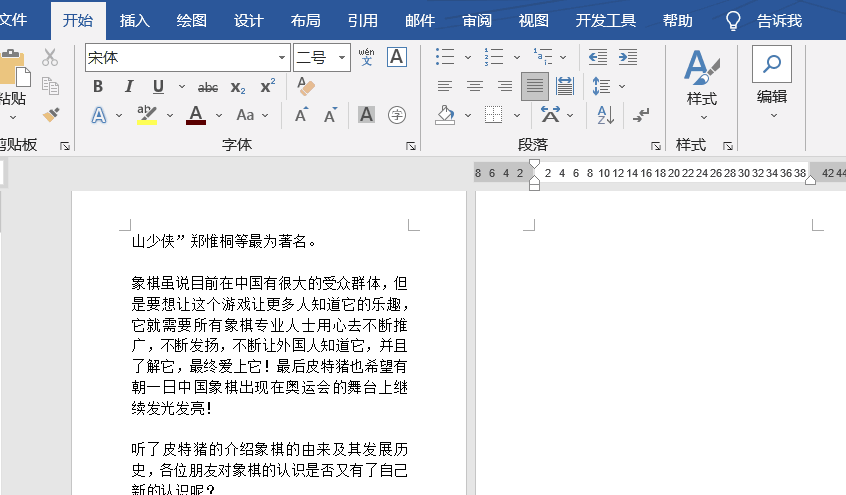Click the Copy icon
This screenshot has width=846, height=495.
(x=50, y=86)
